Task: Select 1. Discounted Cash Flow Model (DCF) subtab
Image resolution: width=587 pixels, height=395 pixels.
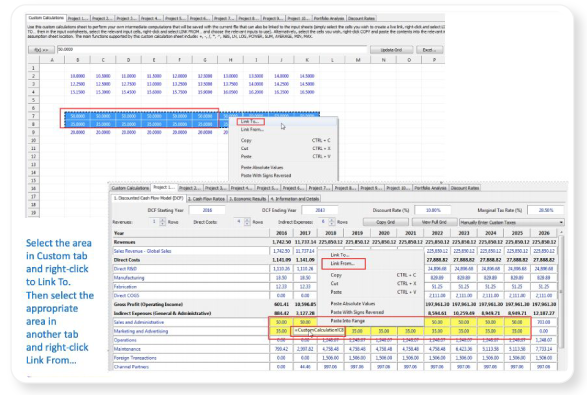Action: point(148,198)
